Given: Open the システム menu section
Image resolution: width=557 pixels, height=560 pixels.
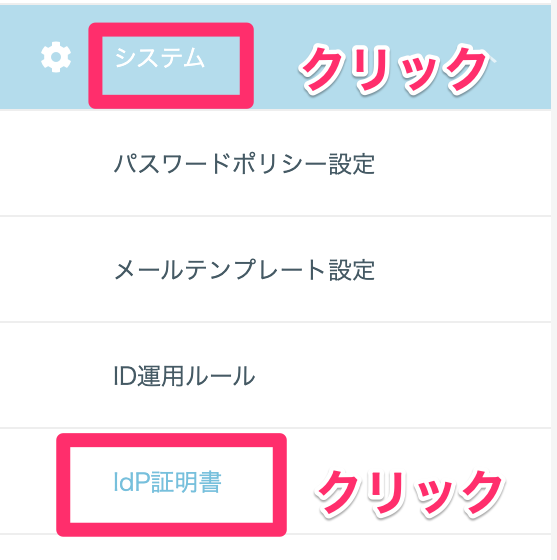Looking at the screenshot, I should coord(275,57).
